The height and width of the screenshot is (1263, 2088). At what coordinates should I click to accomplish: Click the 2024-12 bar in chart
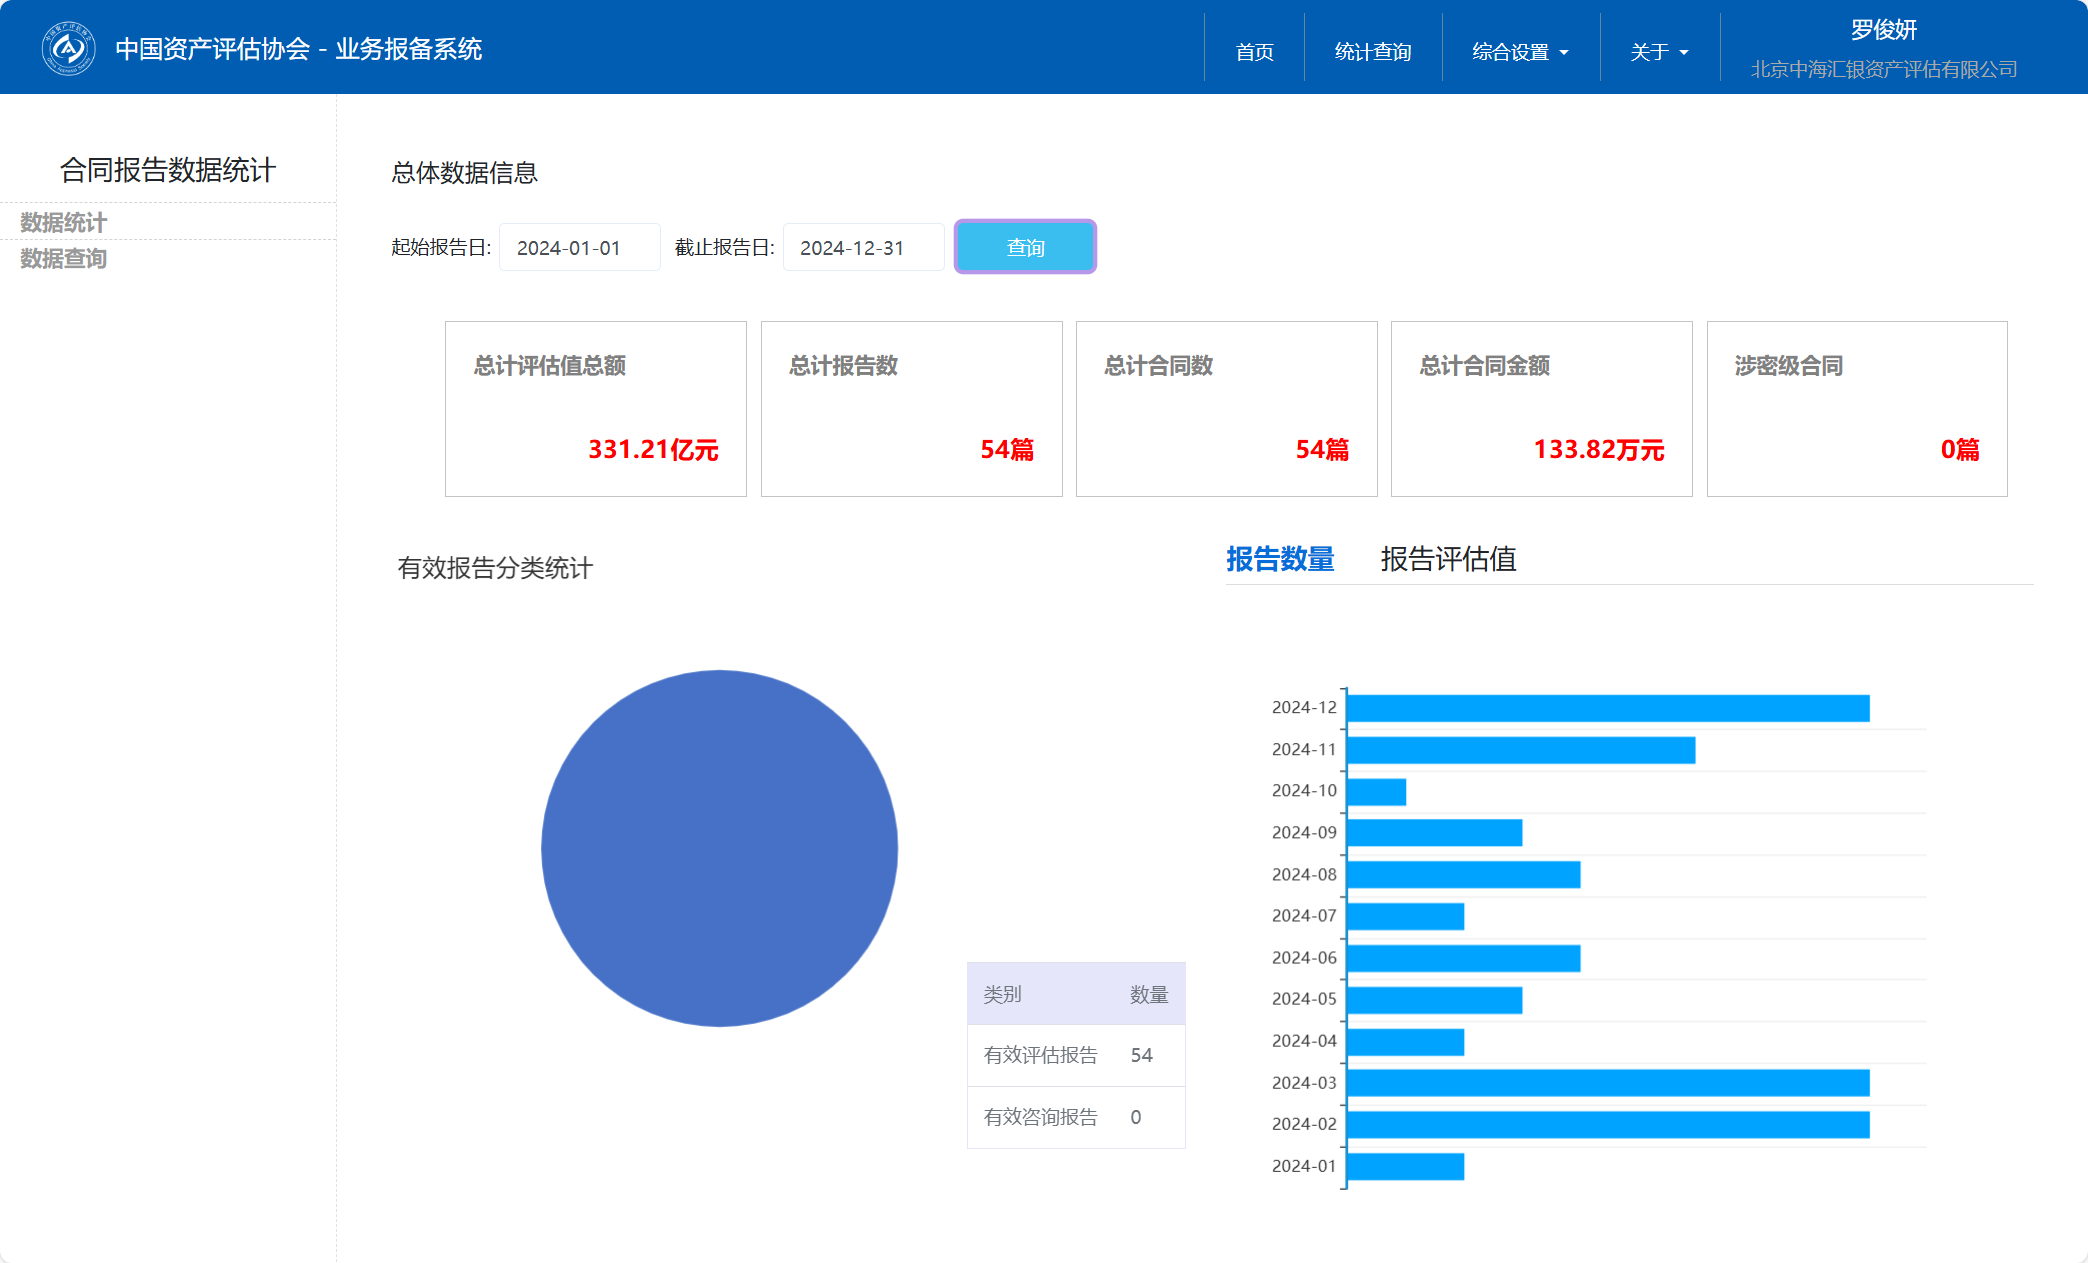1607,708
